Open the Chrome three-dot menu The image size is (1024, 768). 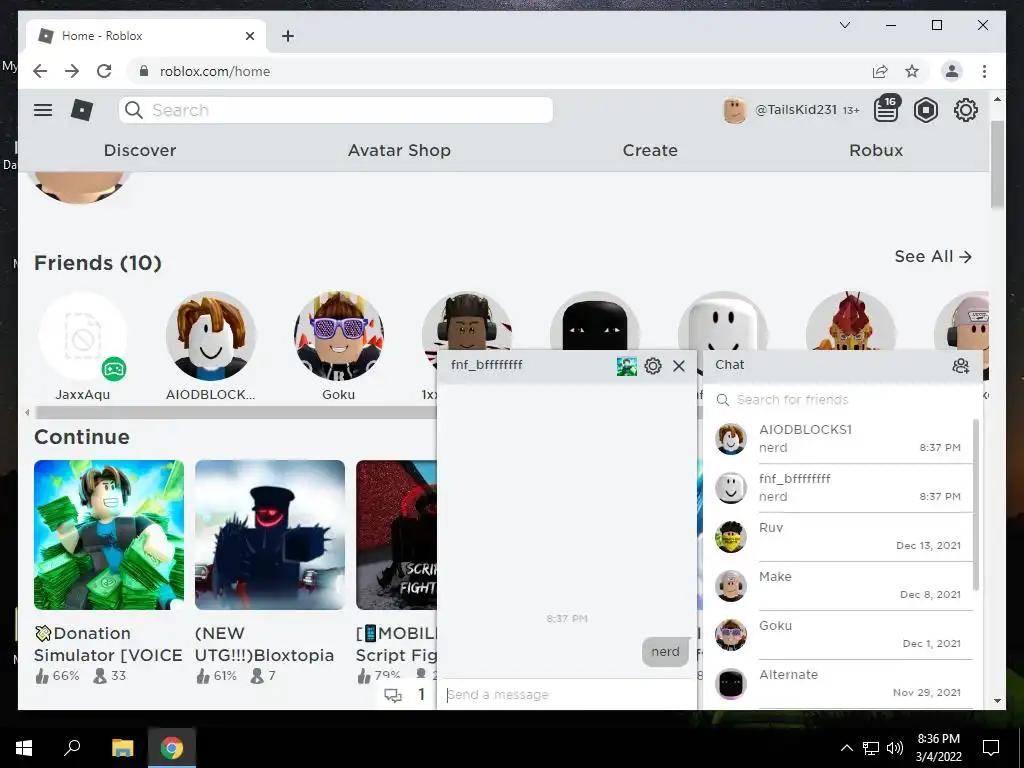pos(984,71)
